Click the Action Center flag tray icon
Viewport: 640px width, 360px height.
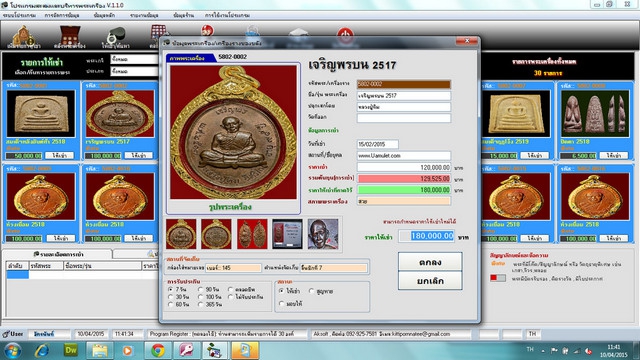coord(554,350)
